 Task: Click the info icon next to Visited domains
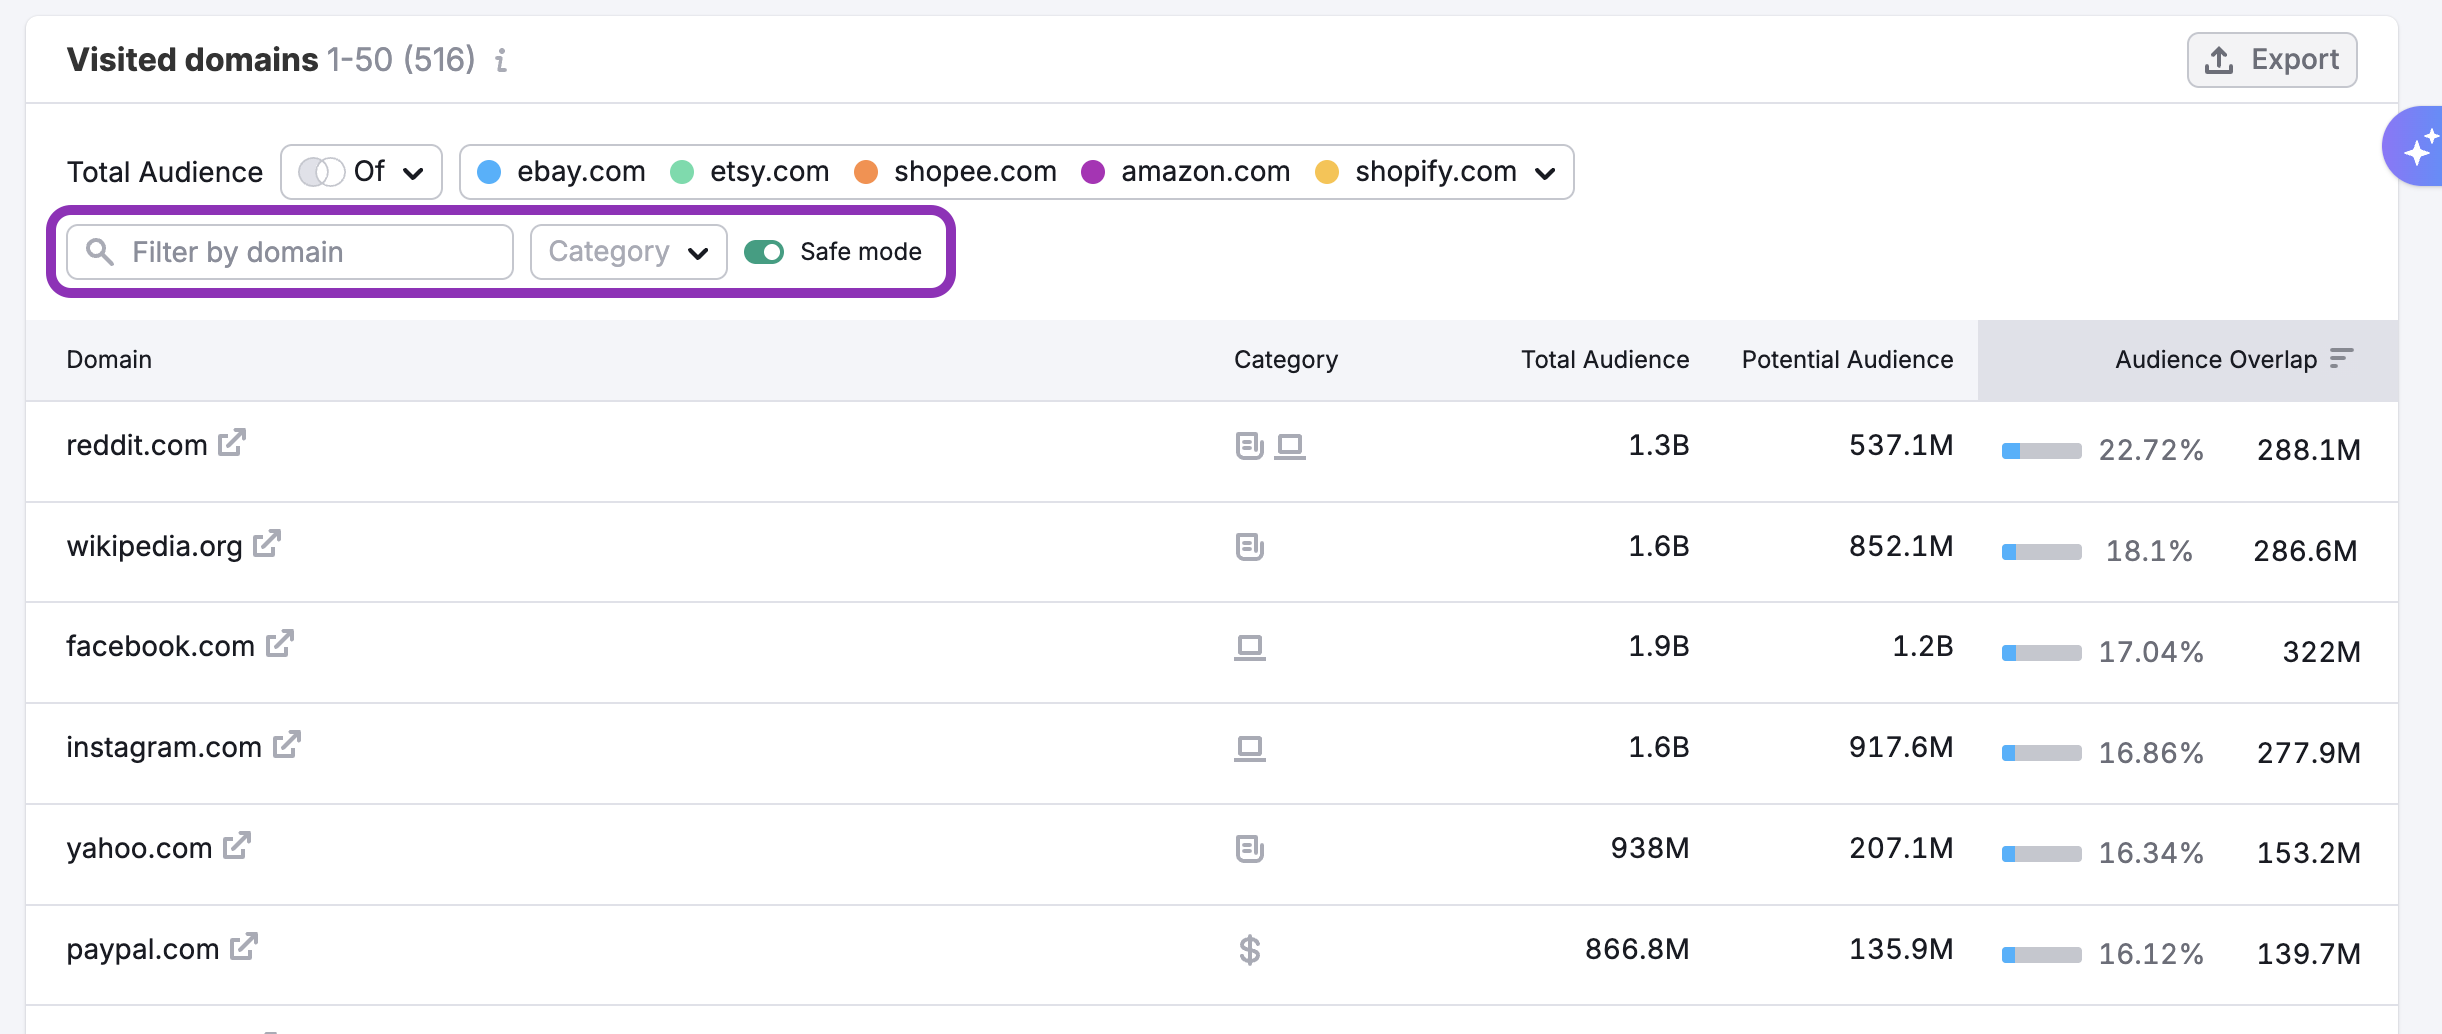pos(501,60)
